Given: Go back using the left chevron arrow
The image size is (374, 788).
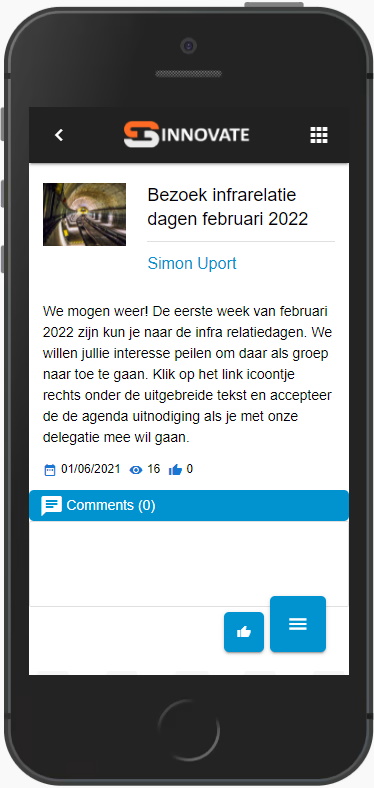Looking at the screenshot, I should coord(59,135).
